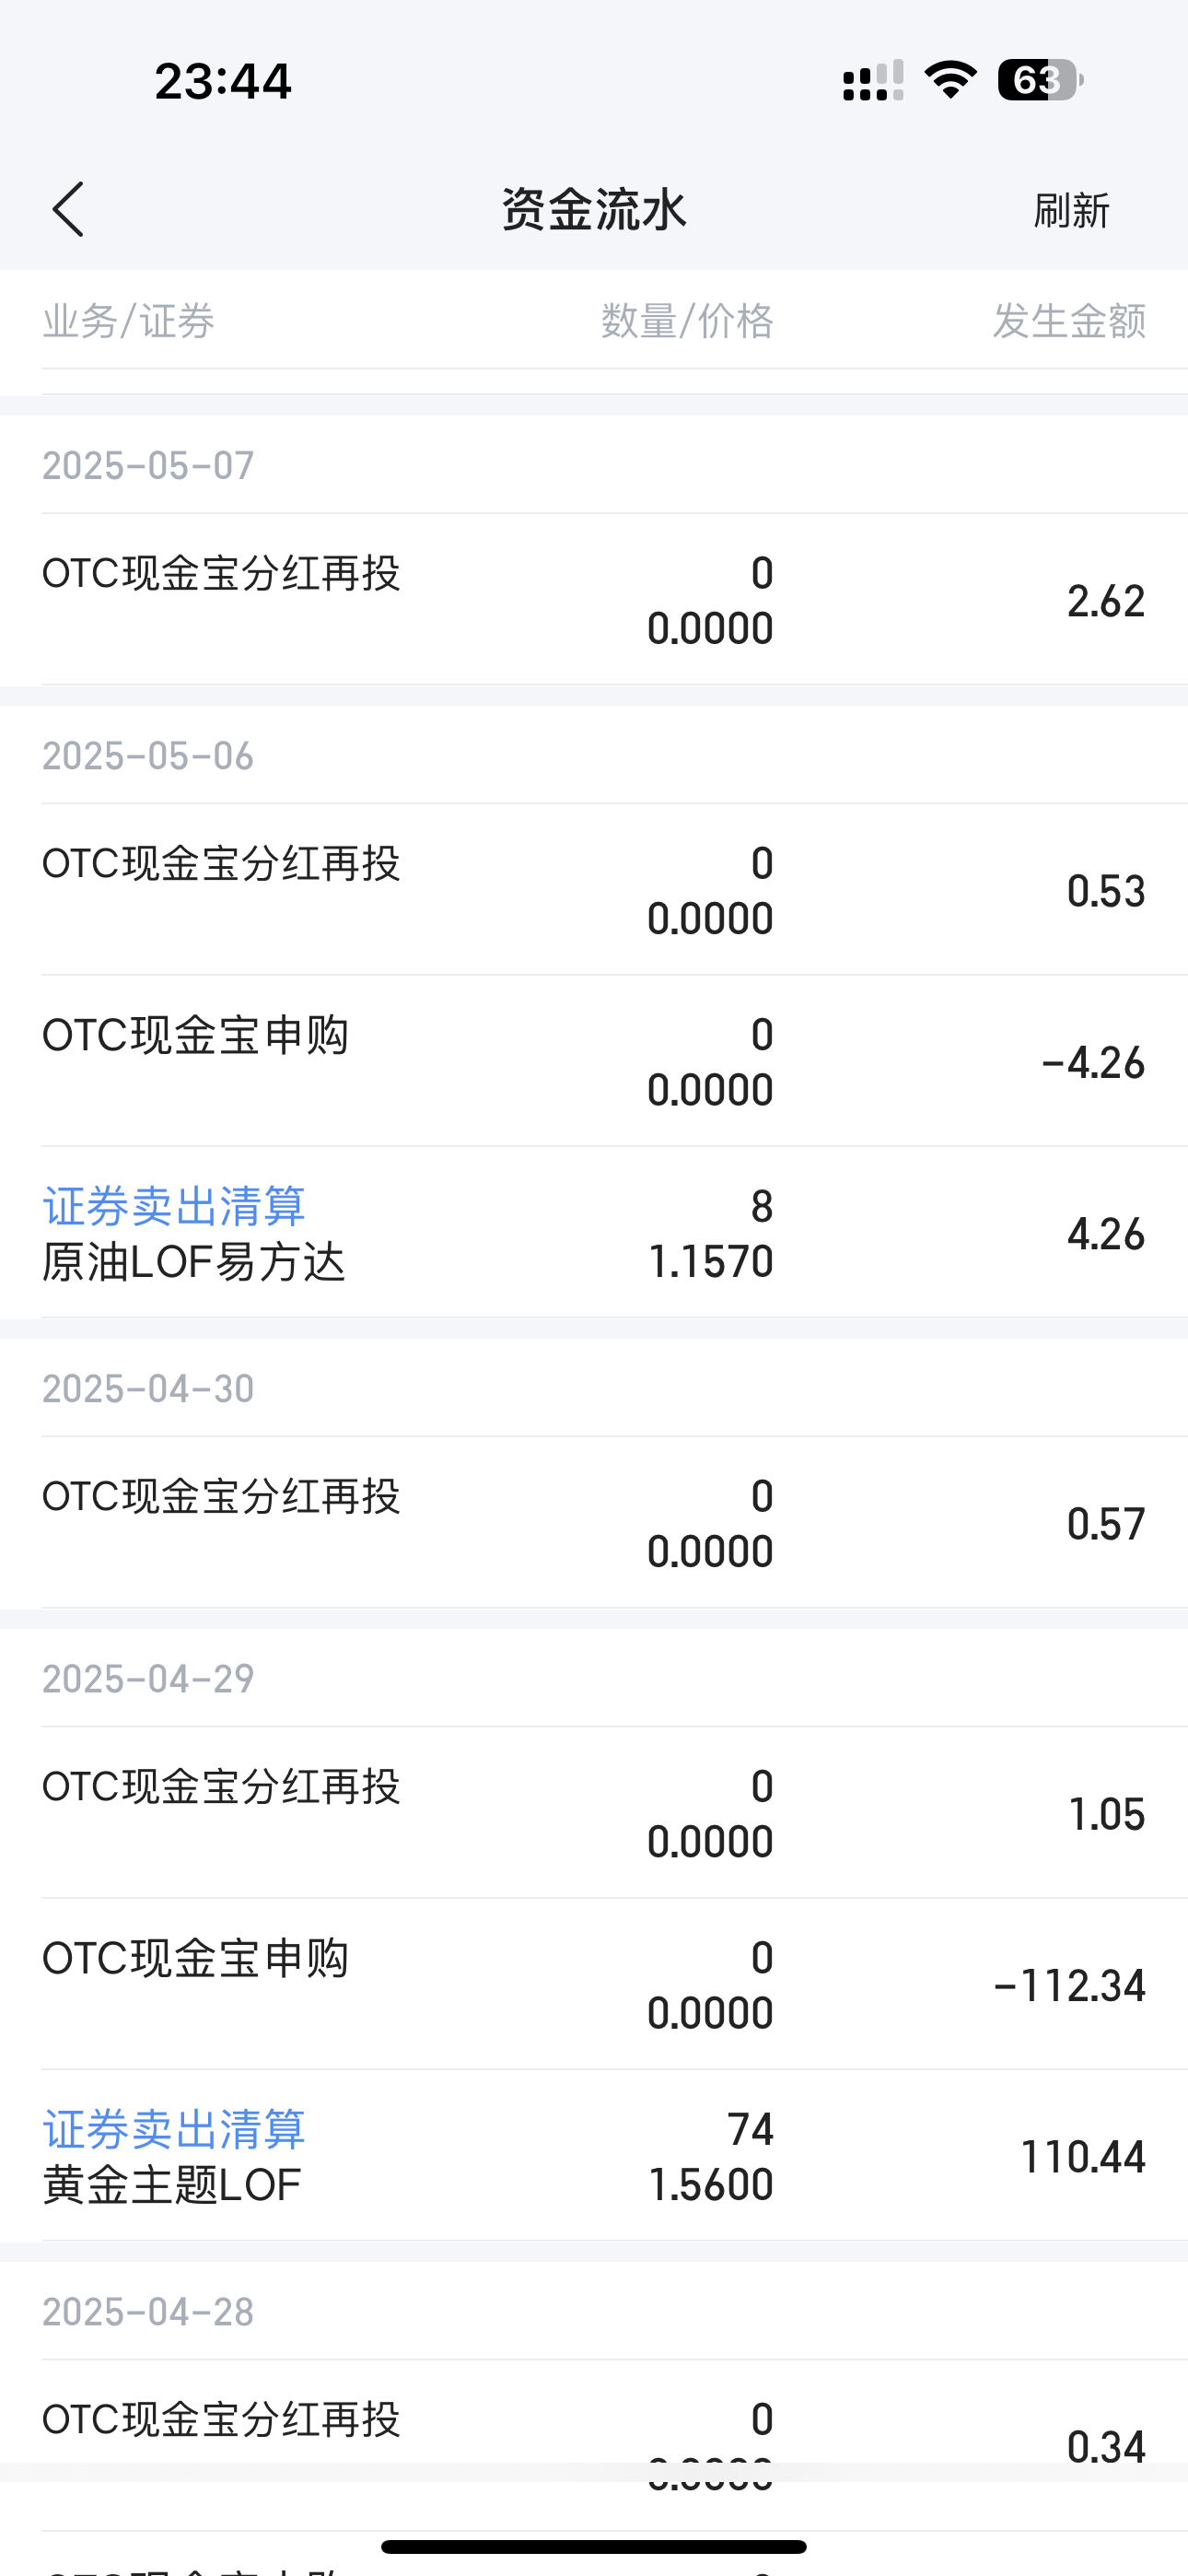Tap the 2025-04-30 date section header
Viewport: 1188px width, 2576px height.
pyautogui.click(x=148, y=1389)
